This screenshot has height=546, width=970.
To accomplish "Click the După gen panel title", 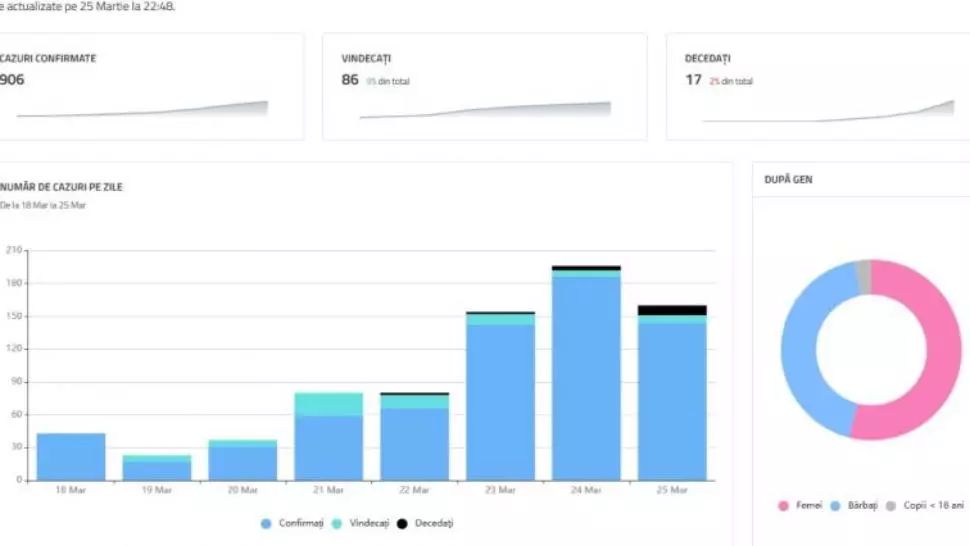I will (790, 179).
